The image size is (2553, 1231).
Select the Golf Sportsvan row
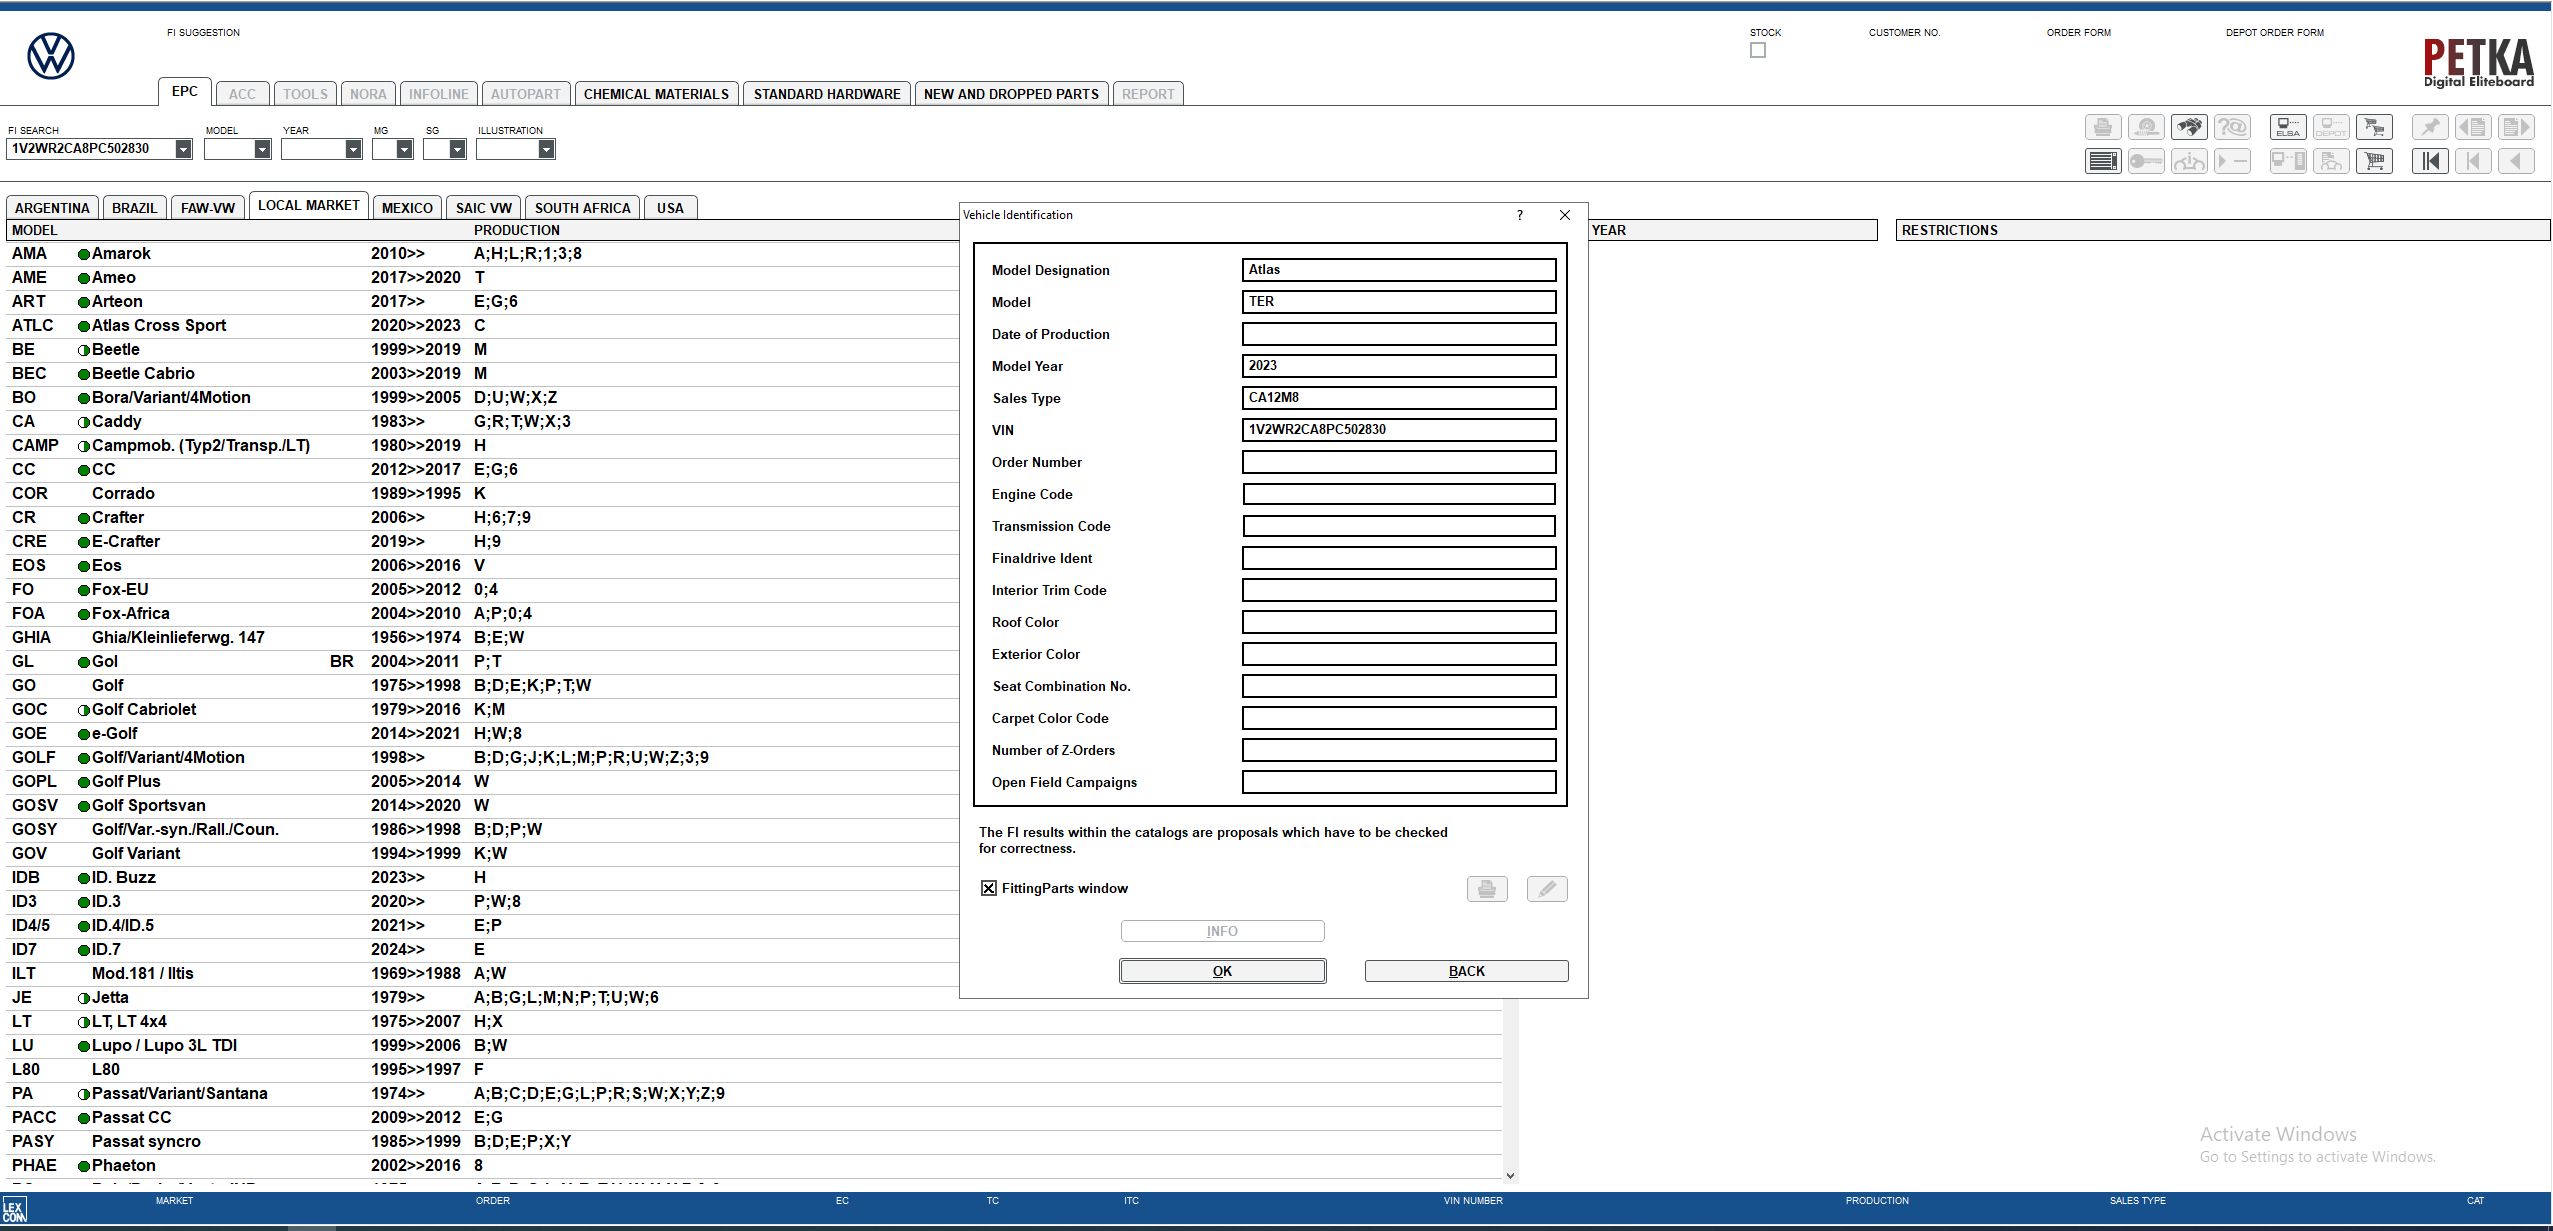pos(480,806)
